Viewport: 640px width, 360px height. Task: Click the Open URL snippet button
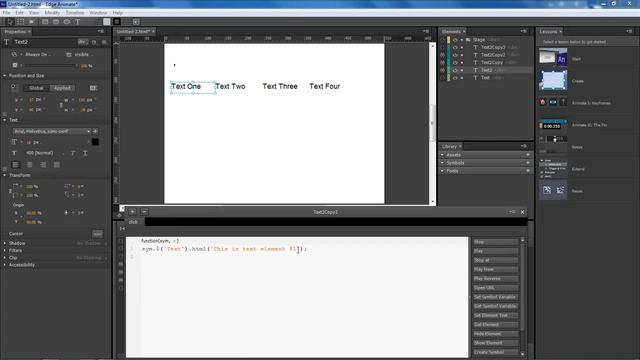tap(496, 288)
